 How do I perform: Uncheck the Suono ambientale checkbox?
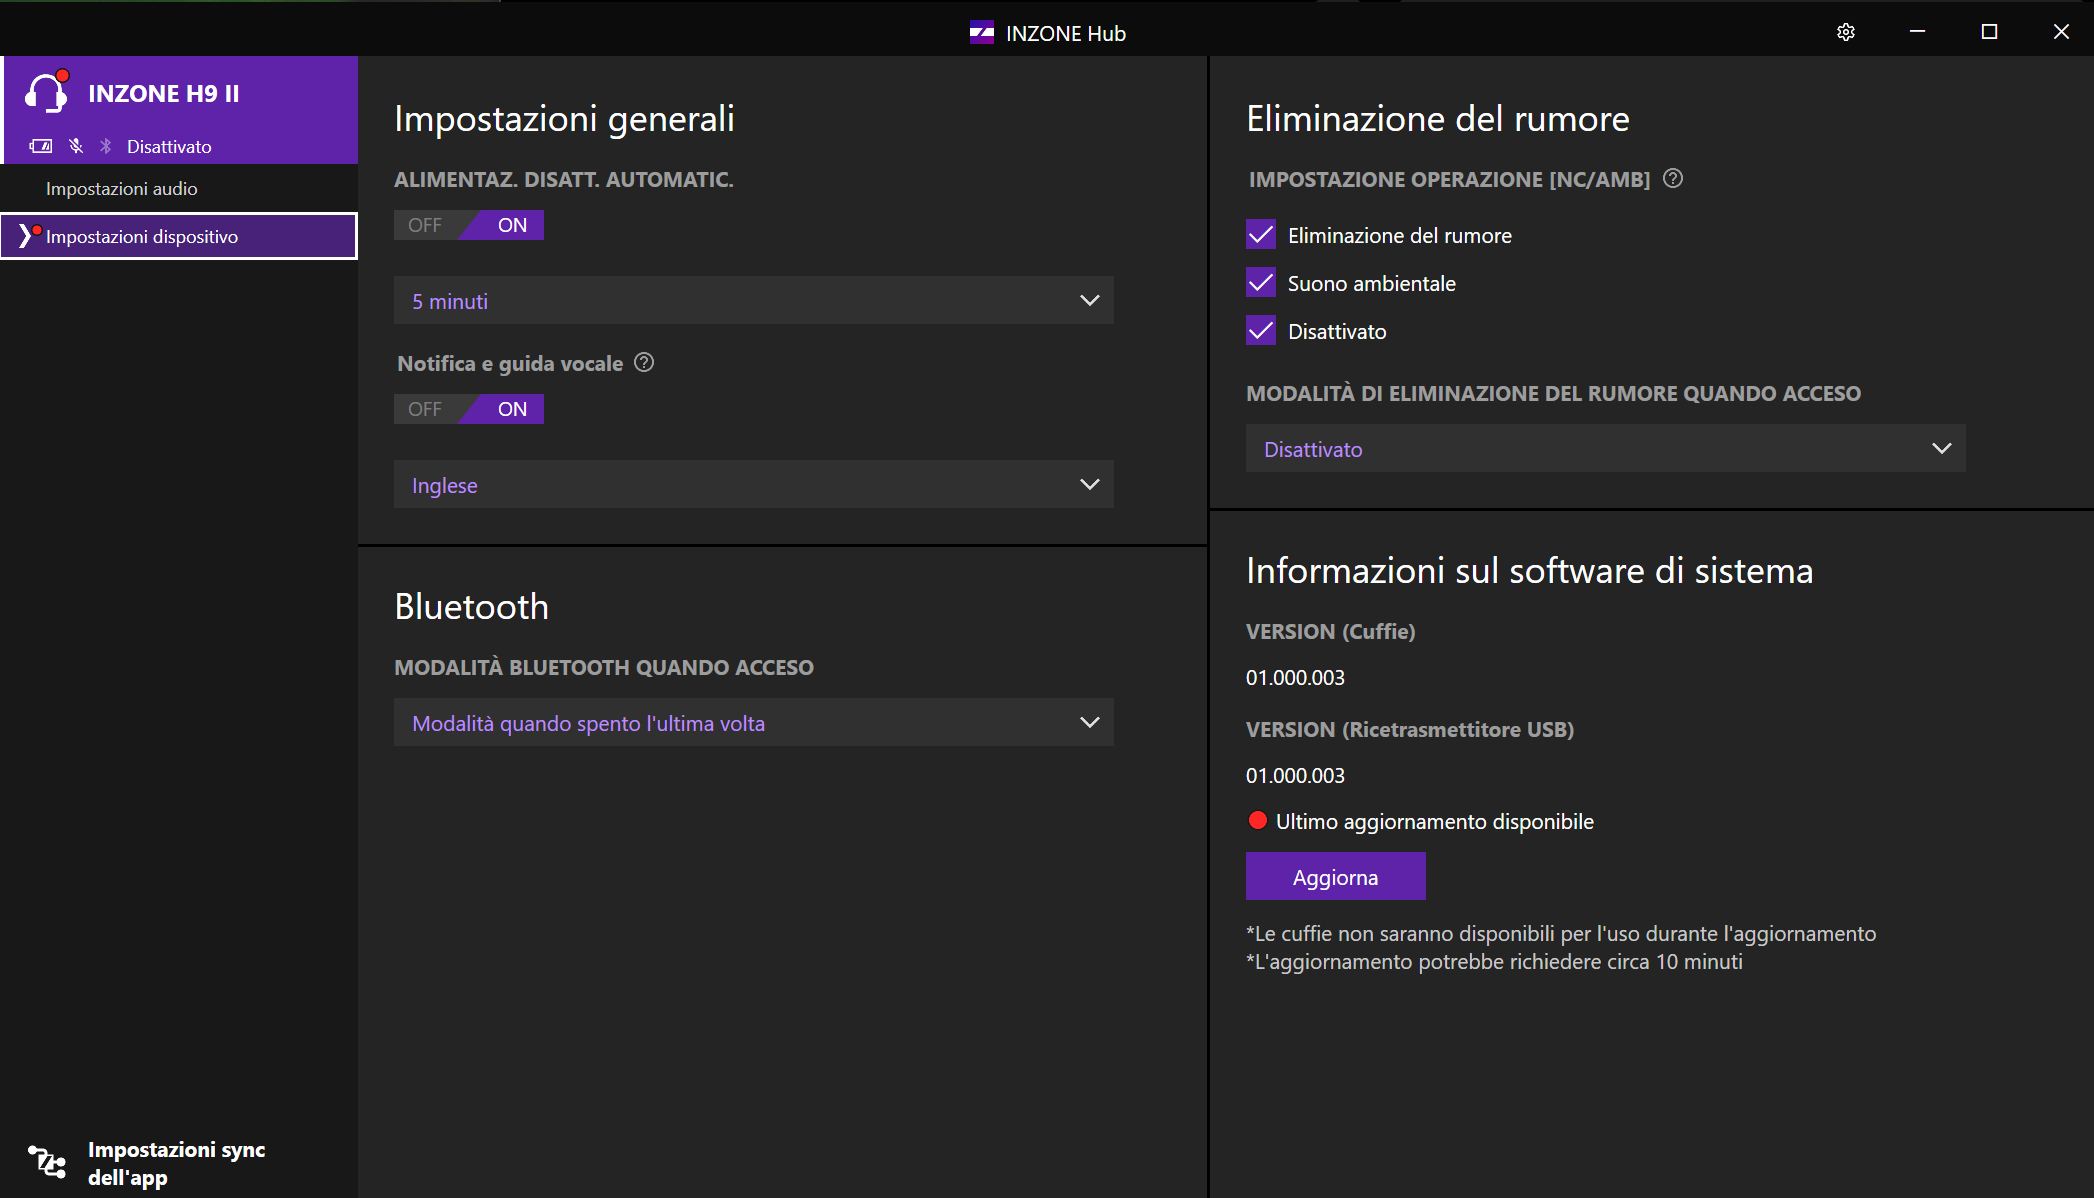point(1261,283)
